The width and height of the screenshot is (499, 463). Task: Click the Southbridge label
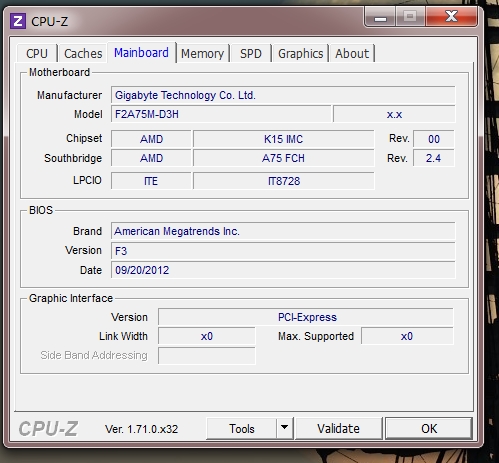(x=73, y=158)
